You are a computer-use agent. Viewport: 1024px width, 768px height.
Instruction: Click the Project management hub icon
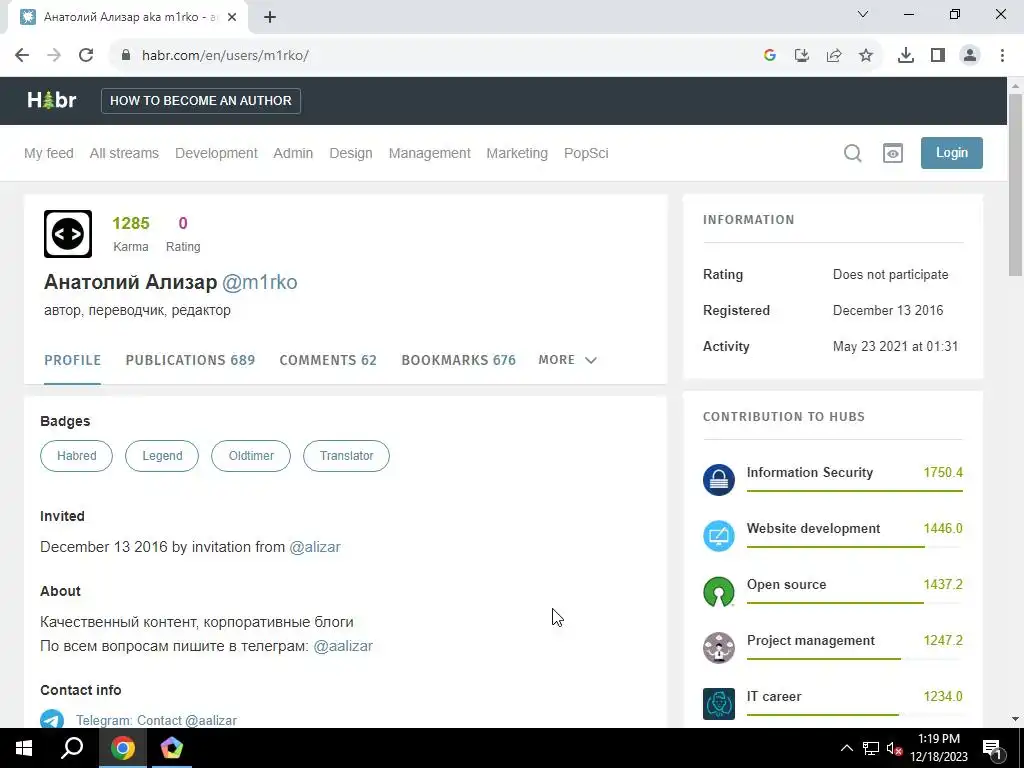(718, 648)
